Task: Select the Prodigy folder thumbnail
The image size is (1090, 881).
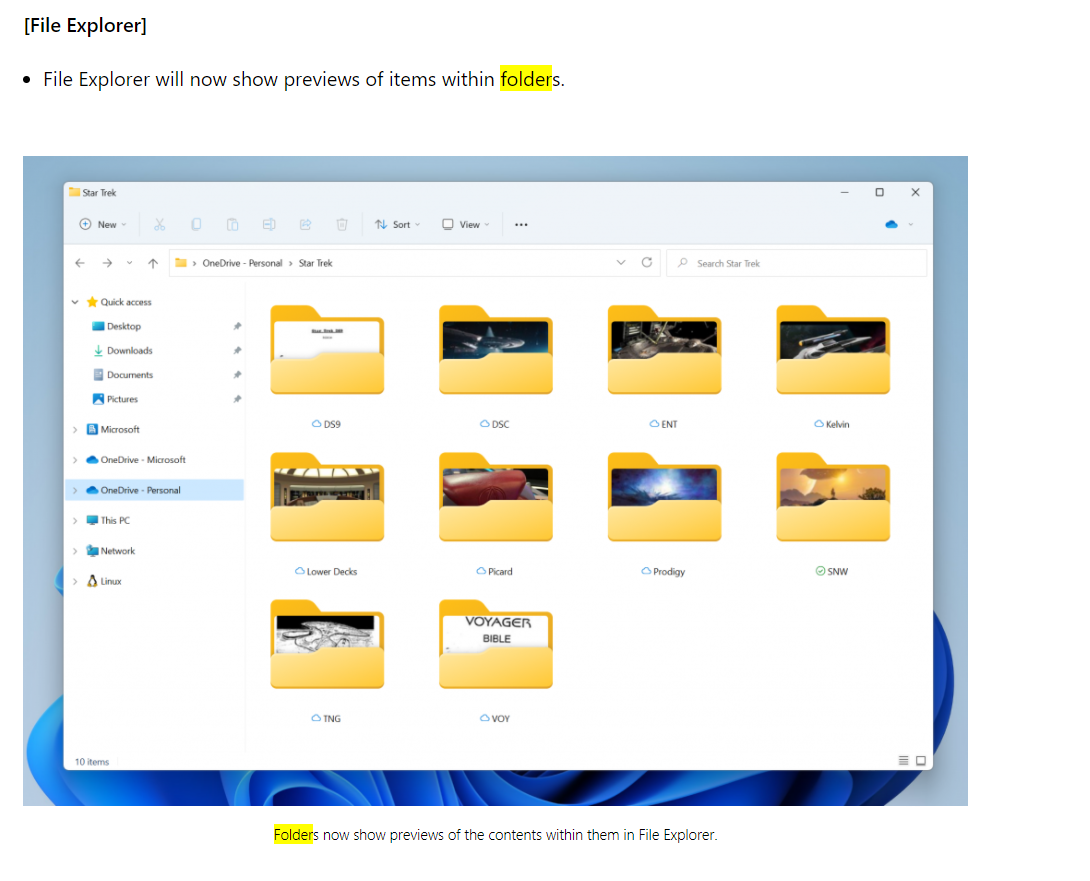Action: (x=664, y=497)
